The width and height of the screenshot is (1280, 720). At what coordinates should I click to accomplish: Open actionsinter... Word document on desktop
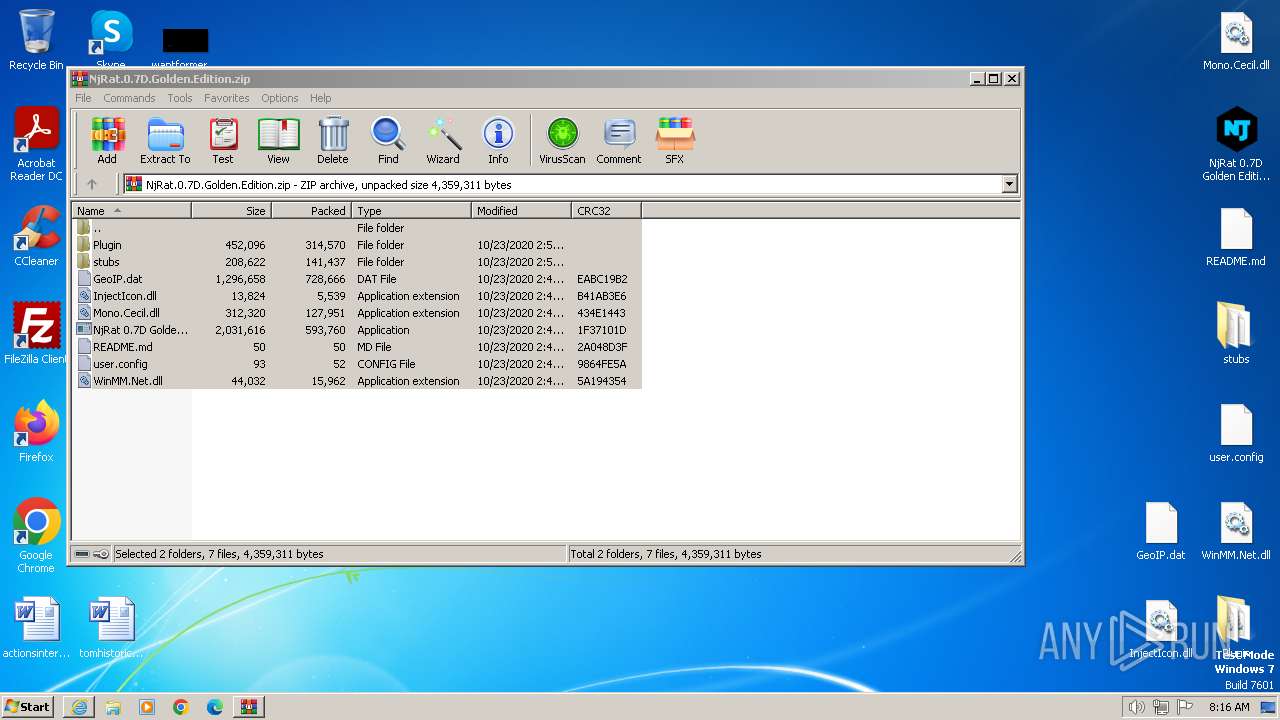[36, 628]
